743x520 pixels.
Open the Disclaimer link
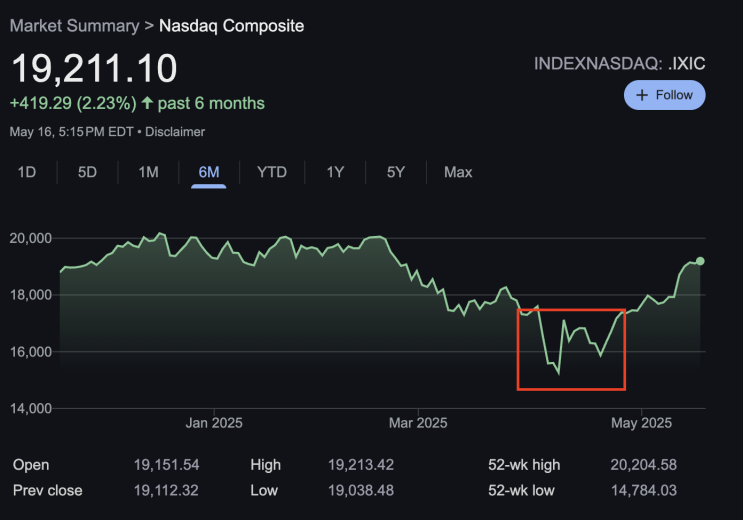(x=175, y=131)
